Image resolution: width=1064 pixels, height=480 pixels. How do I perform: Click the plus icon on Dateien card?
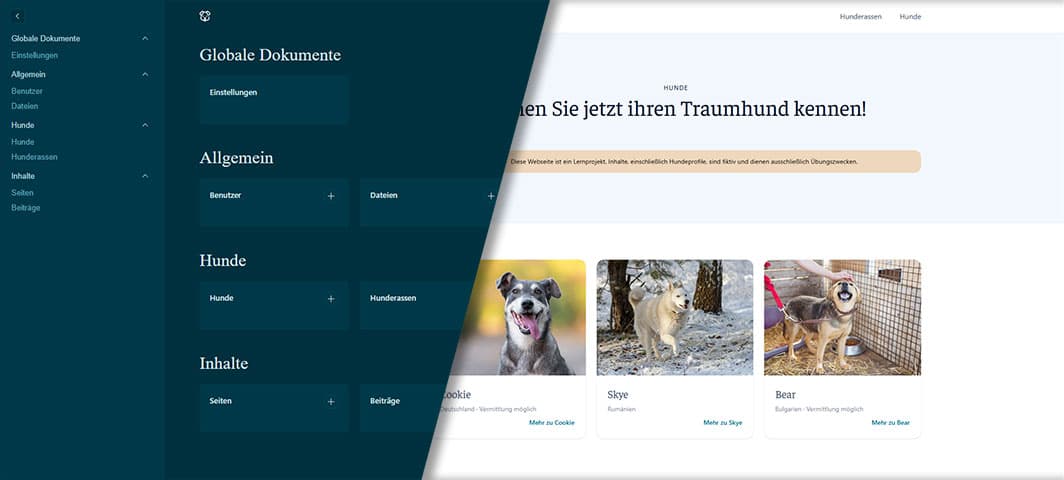click(491, 196)
